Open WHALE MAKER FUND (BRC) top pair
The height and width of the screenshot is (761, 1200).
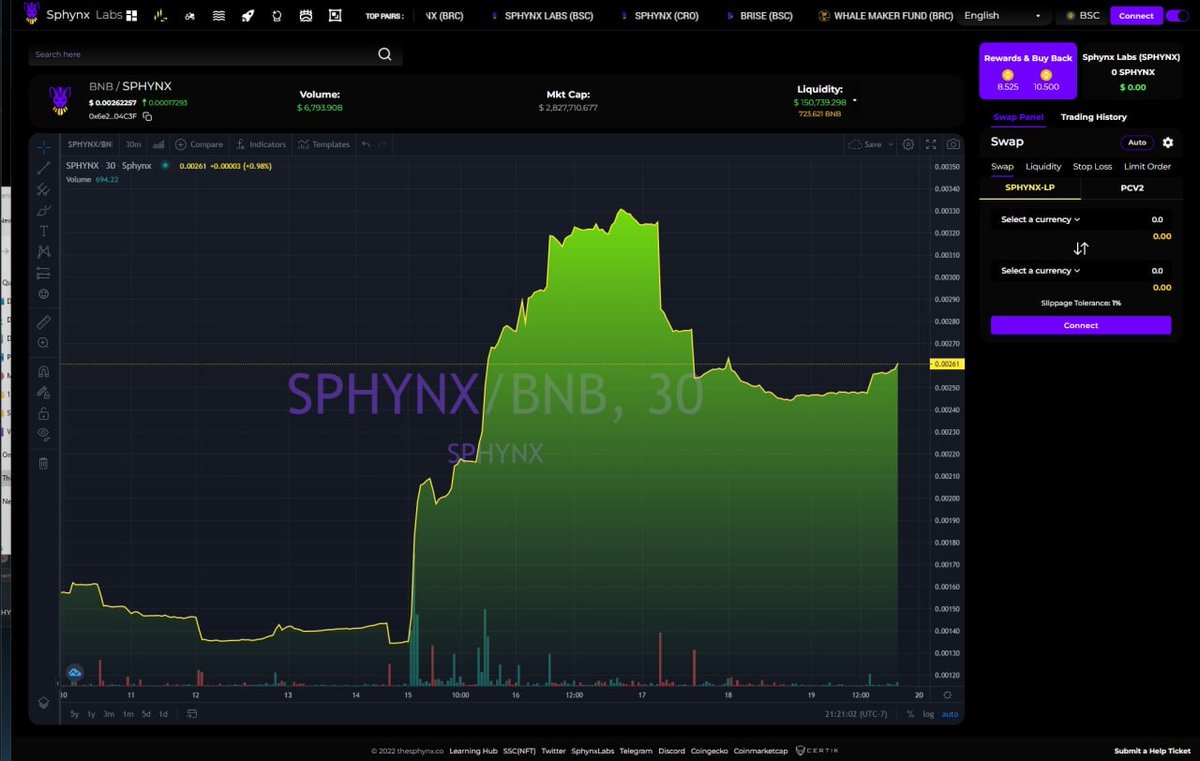pos(886,16)
